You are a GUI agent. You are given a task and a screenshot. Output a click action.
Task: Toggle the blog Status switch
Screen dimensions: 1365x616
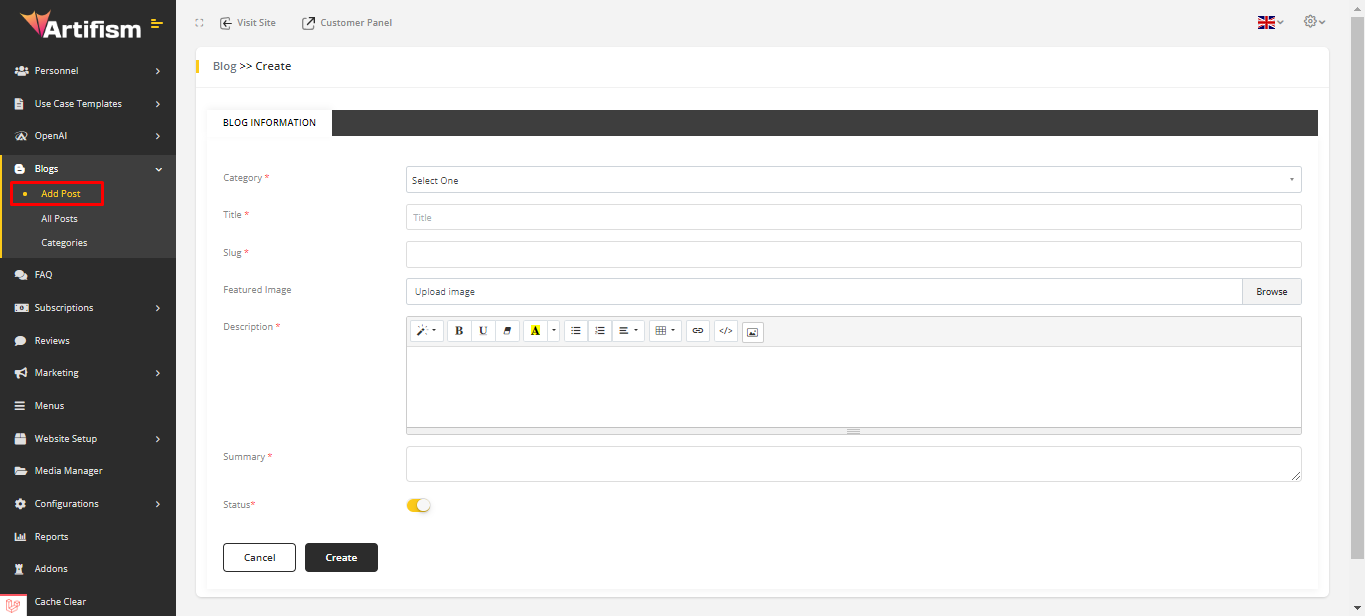pos(418,505)
